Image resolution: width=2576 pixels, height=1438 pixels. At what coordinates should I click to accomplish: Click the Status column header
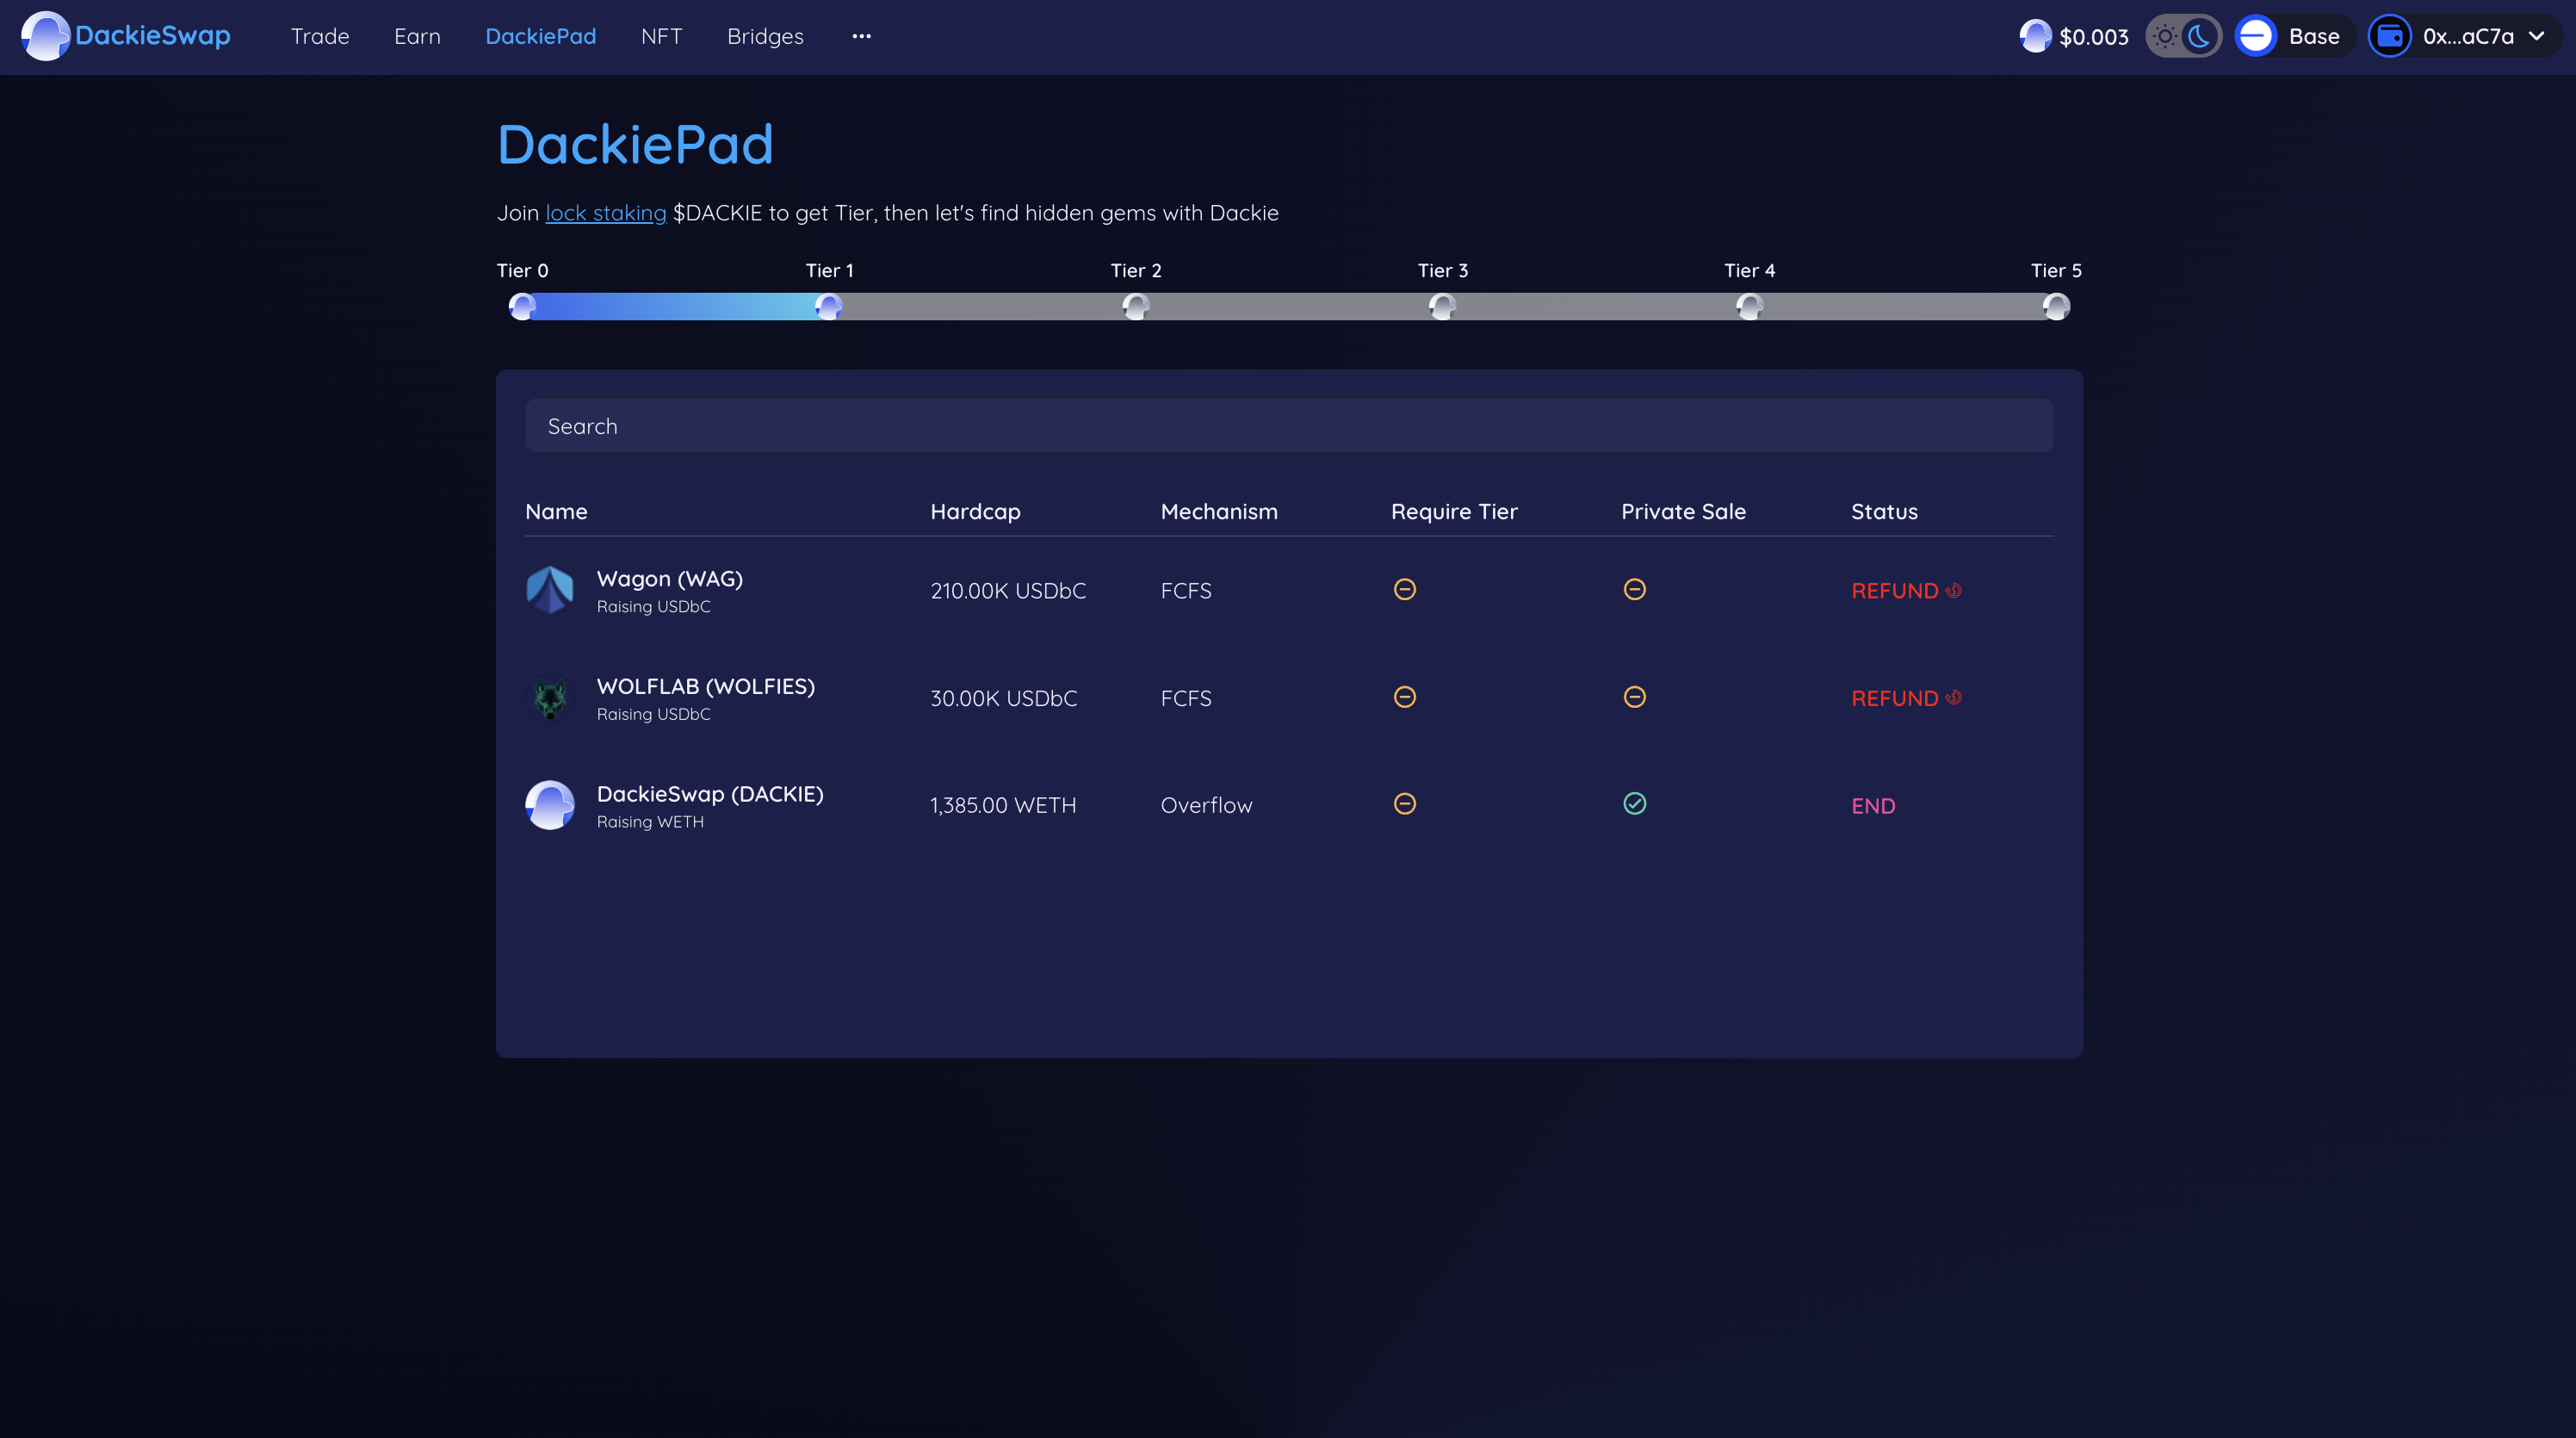(x=1884, y=512)
